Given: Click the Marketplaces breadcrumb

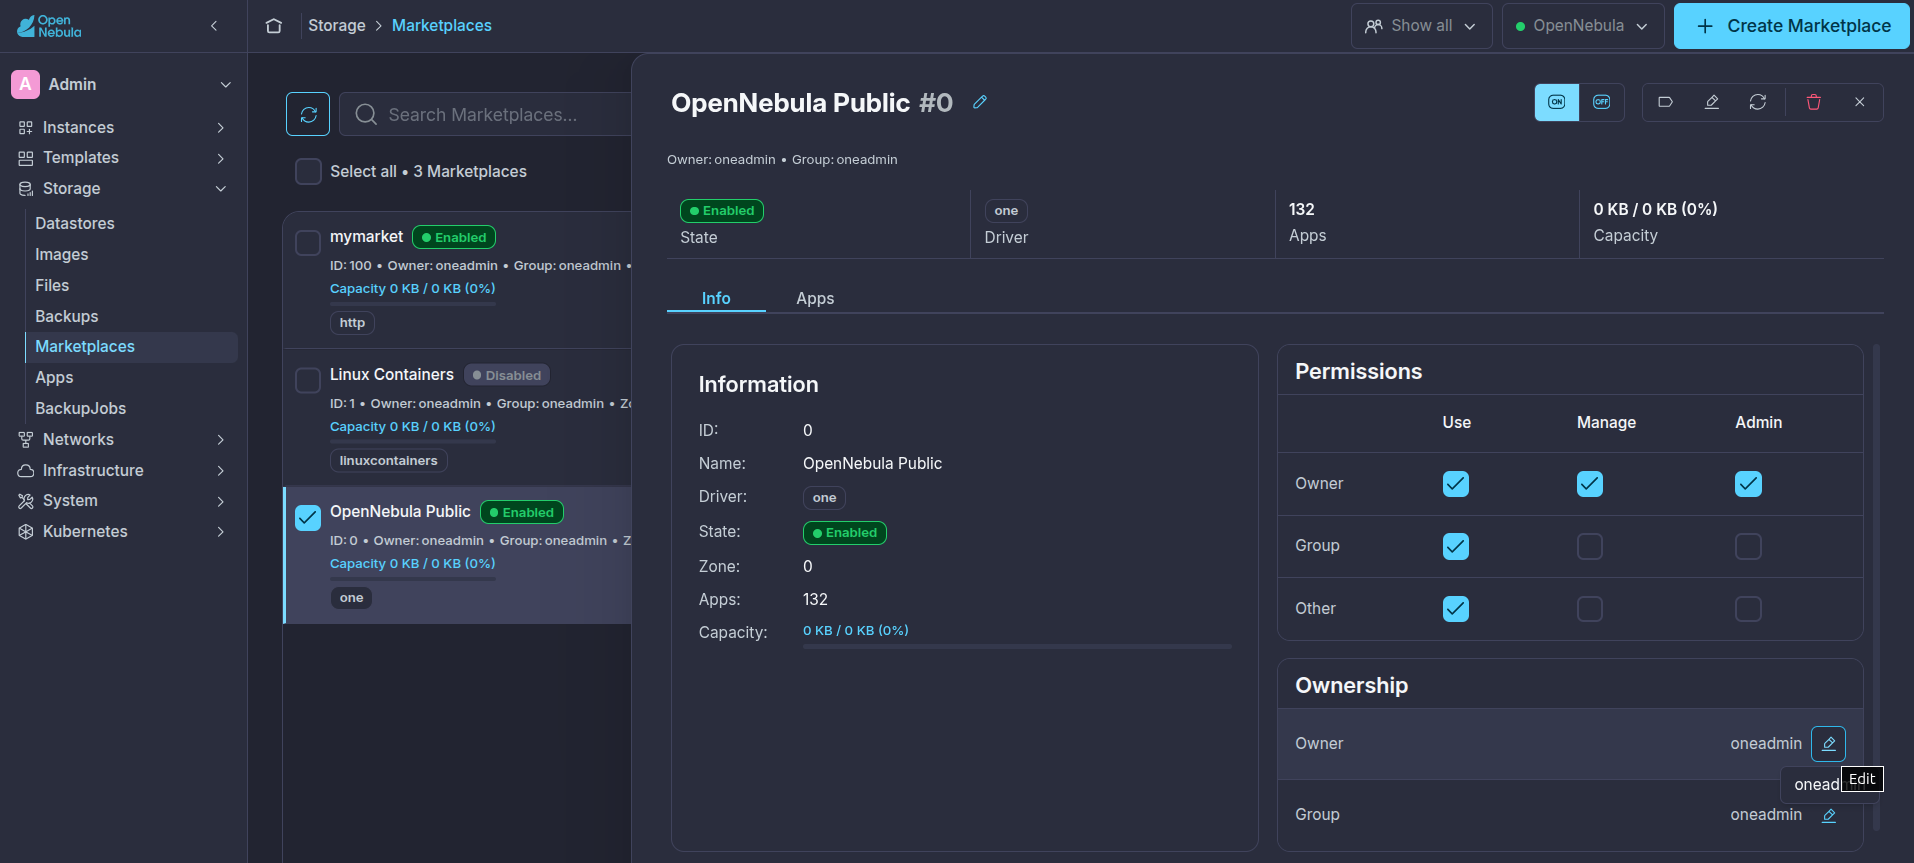Looking at the screenshot, I should [442, 26].
